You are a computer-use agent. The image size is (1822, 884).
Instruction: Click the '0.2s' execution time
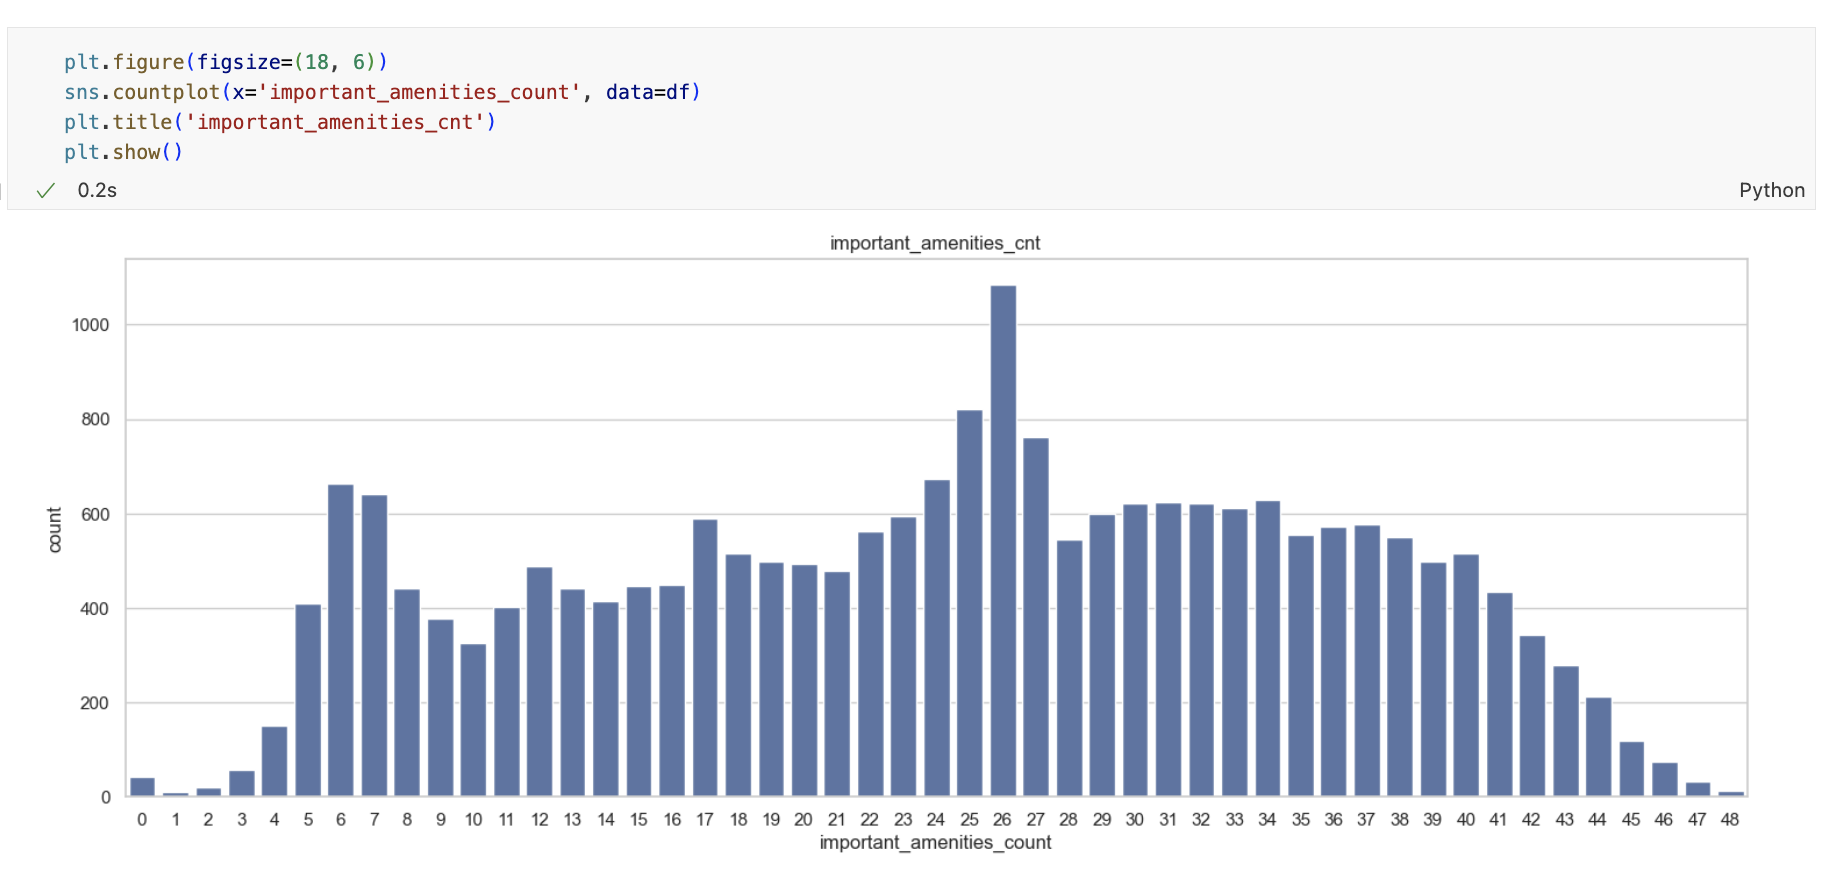click(97, 190)
